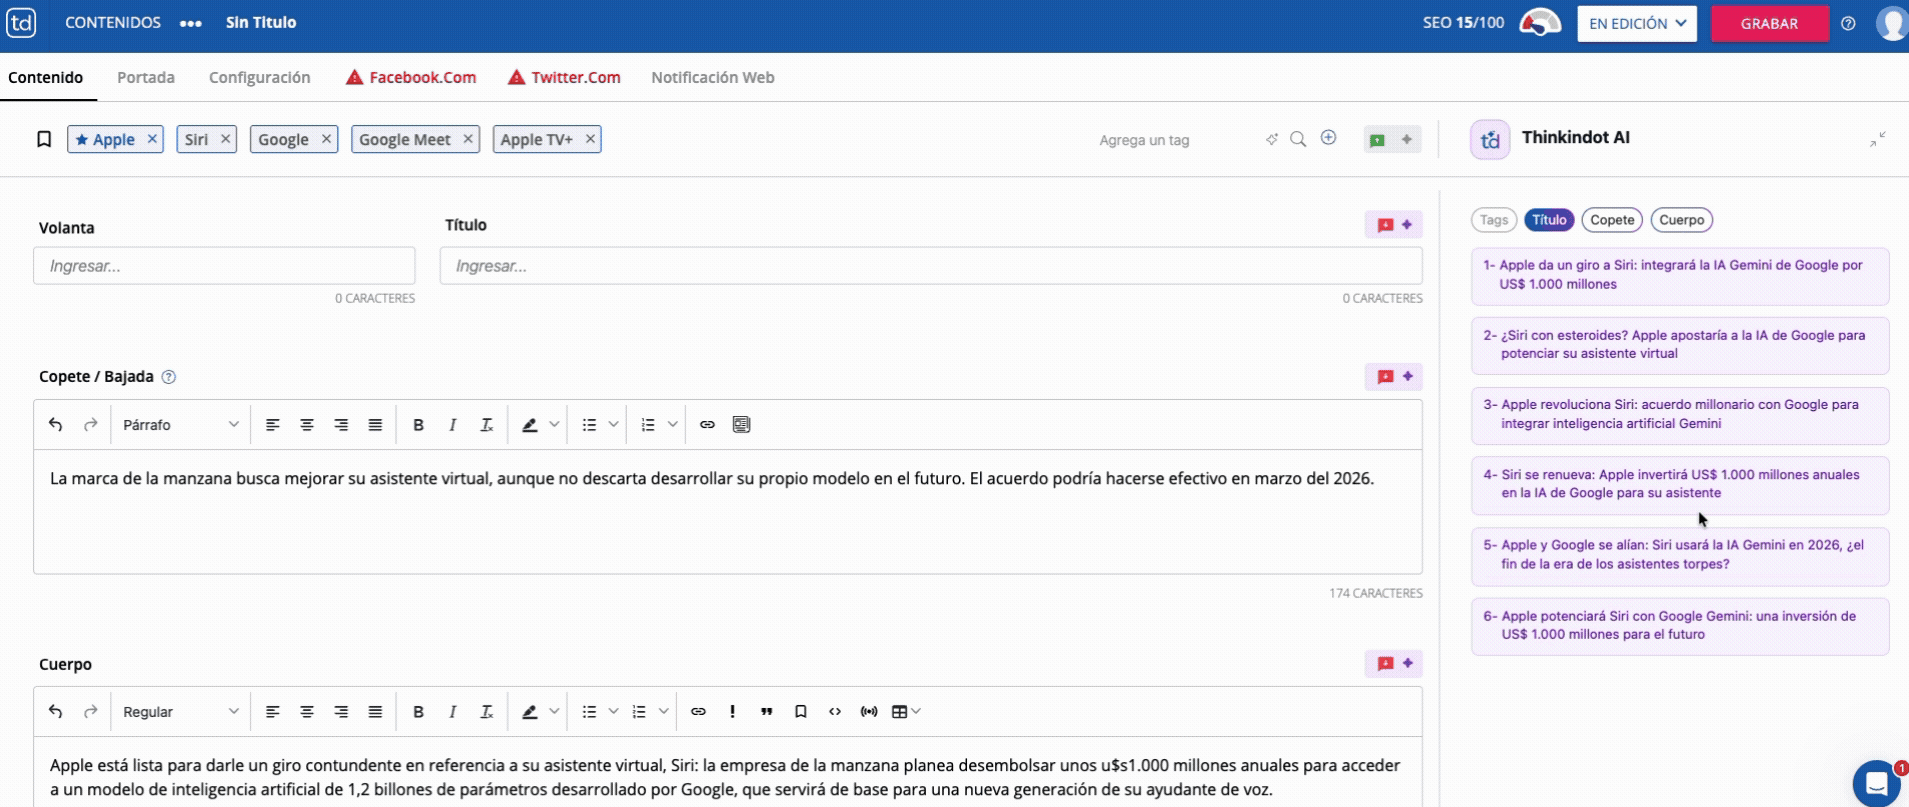Toggle the Apple star main-tag marker
The image size is (1909, 807).
[82, 140]
